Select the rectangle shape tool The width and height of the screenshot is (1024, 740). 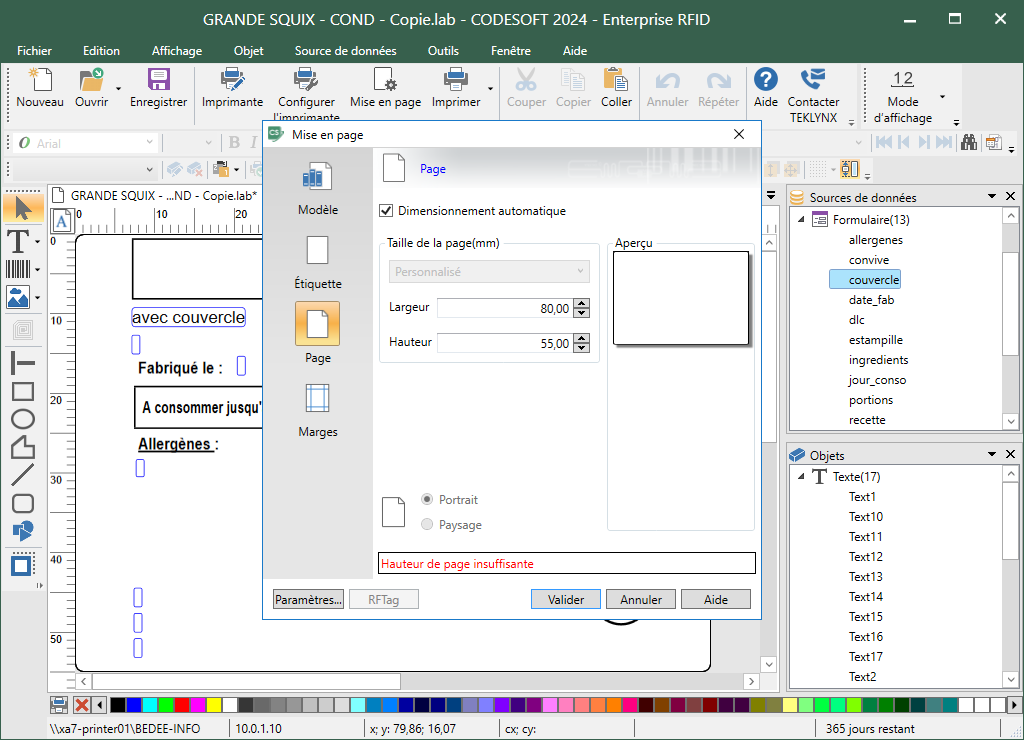[23, 391]
